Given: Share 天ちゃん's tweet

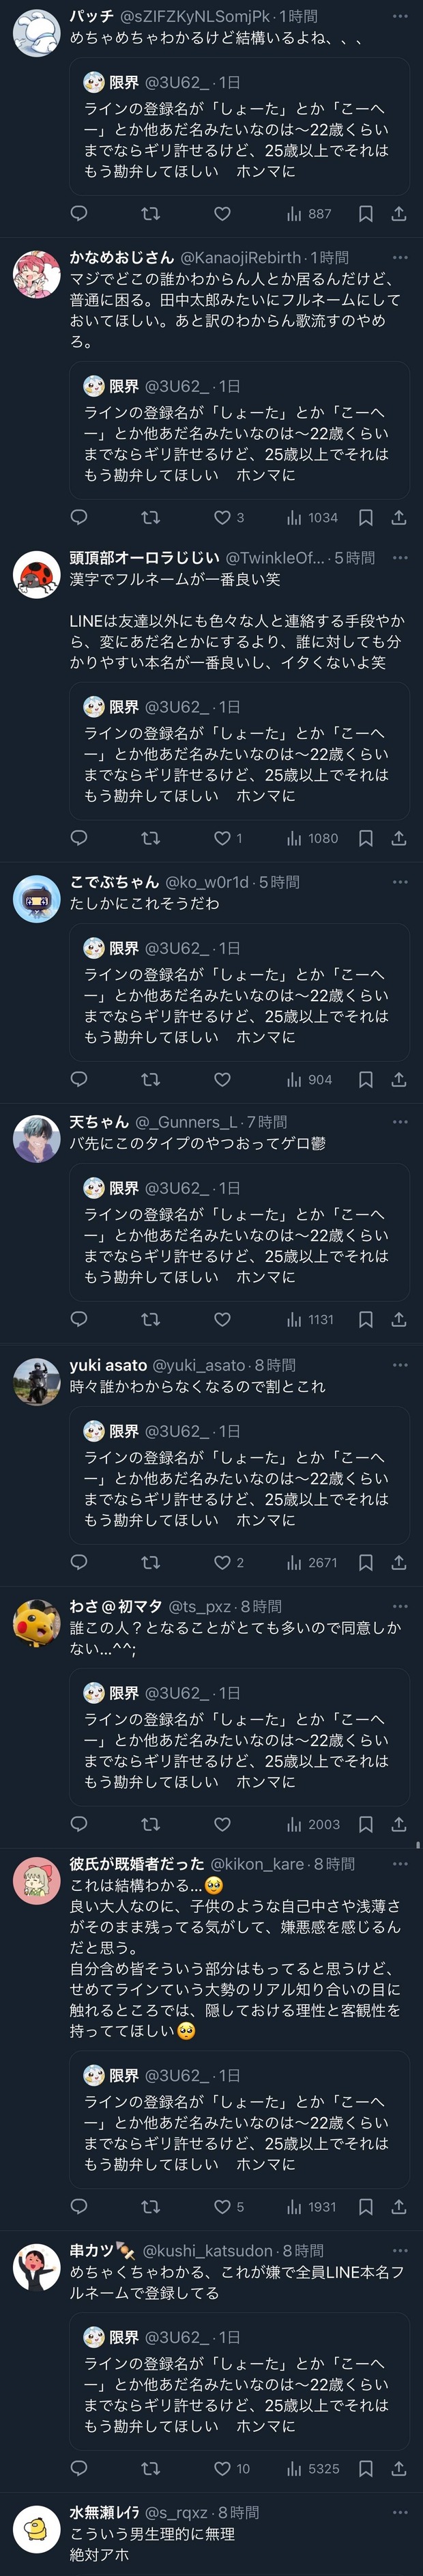Looking at the screenshot, I should (x=398, y=1319).
